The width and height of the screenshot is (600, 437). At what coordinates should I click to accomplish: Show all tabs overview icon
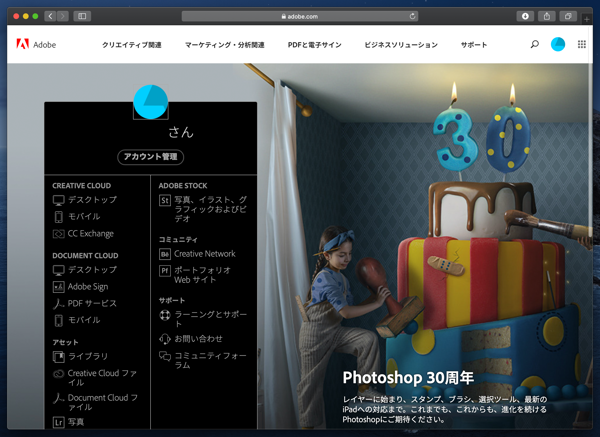pos(568,16)
